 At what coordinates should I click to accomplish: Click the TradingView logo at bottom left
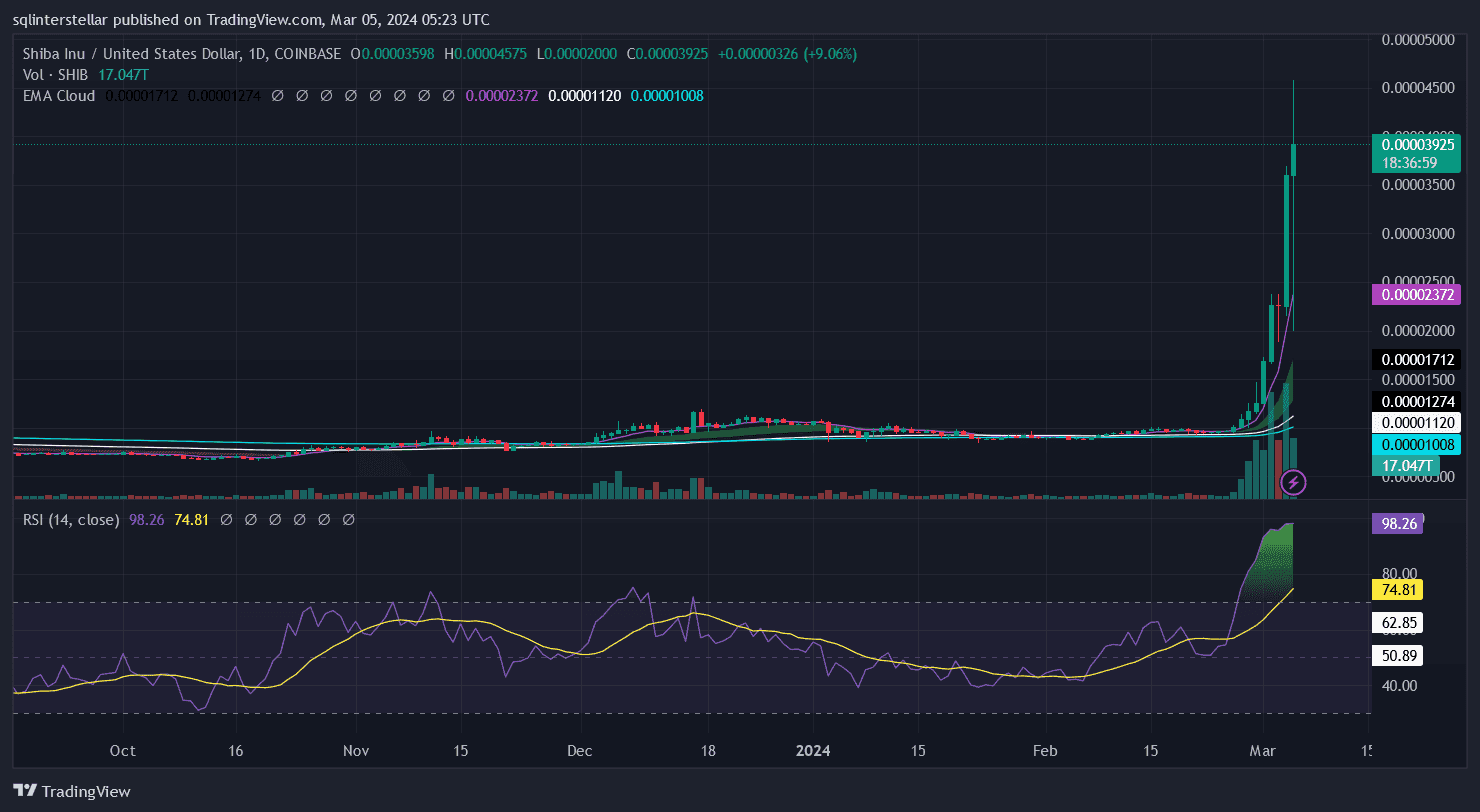coord(71,791)
